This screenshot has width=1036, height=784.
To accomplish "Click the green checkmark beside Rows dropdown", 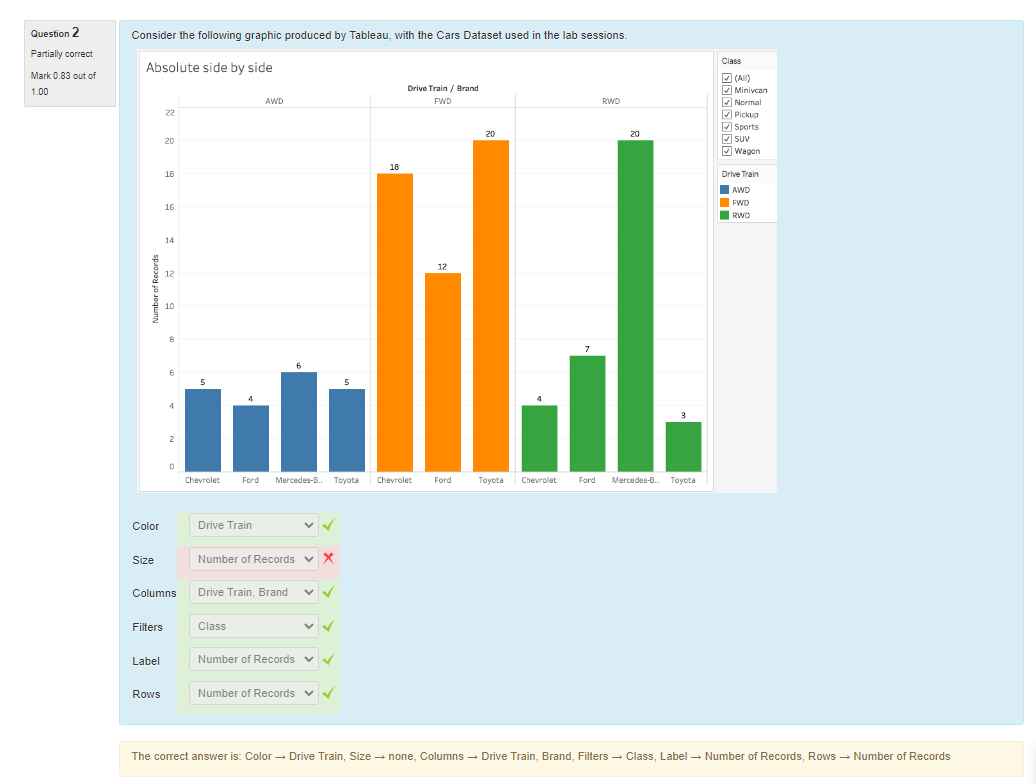I will 328,693.
